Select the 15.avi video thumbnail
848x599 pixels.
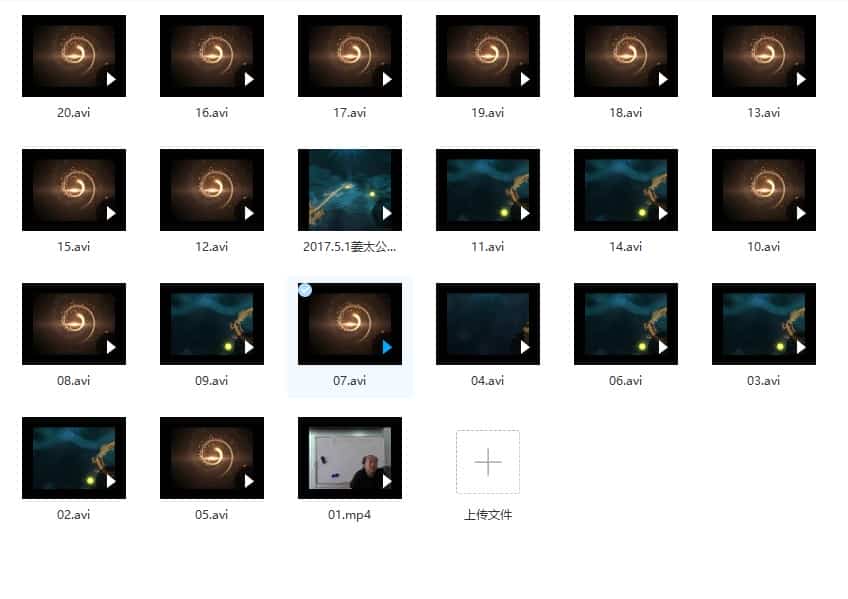click(x=73, y=190)
